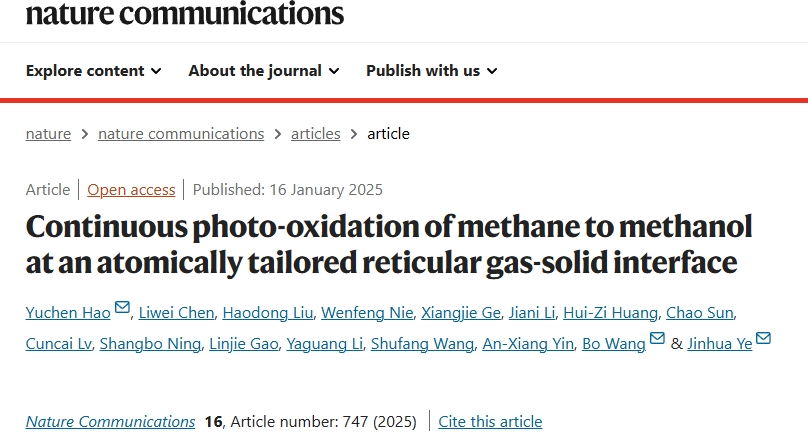The height and width of the screenshot is (445, 808).
Task: Click the Open access link
Action: (x=131, y=190)
